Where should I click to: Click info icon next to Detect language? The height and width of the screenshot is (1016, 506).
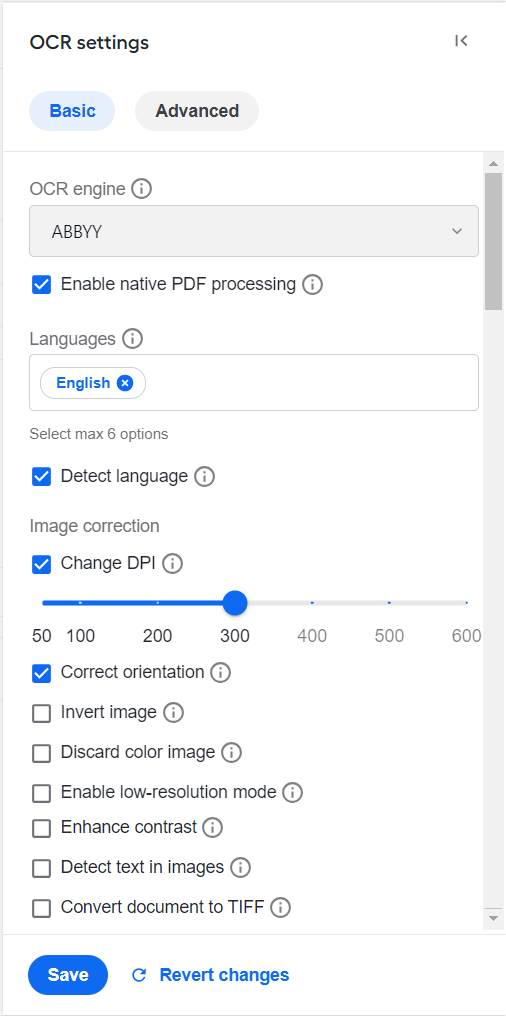pyautogui.click(x=204, y=477)
